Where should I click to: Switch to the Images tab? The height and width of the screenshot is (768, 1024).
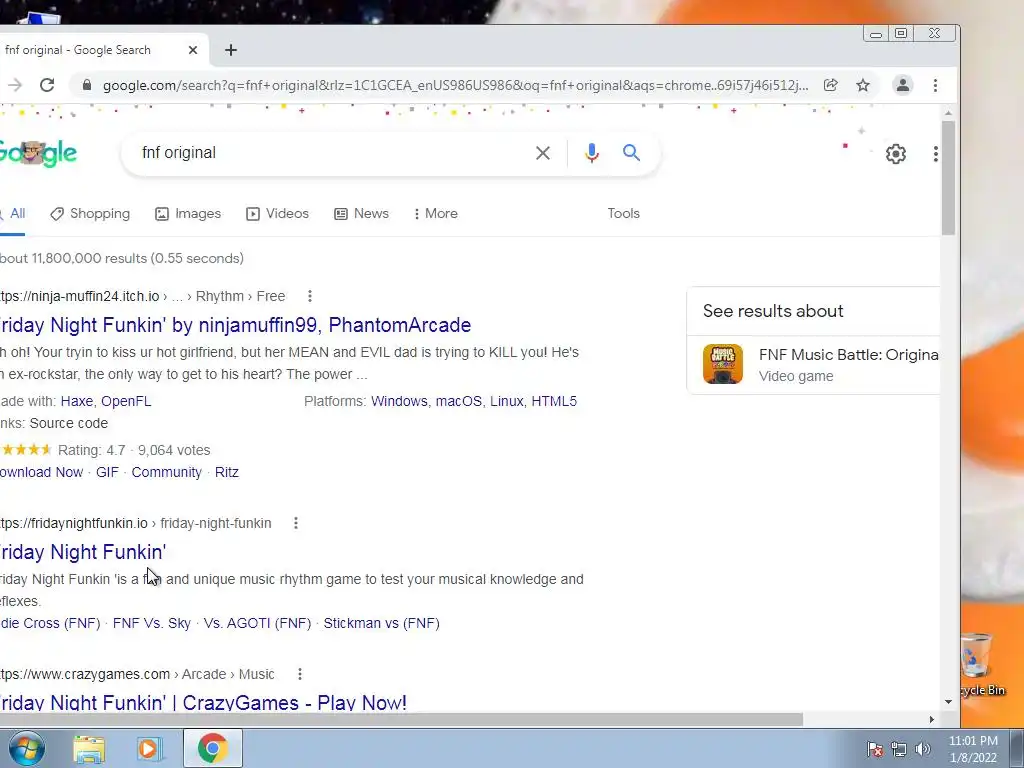[x=188, y=214]
